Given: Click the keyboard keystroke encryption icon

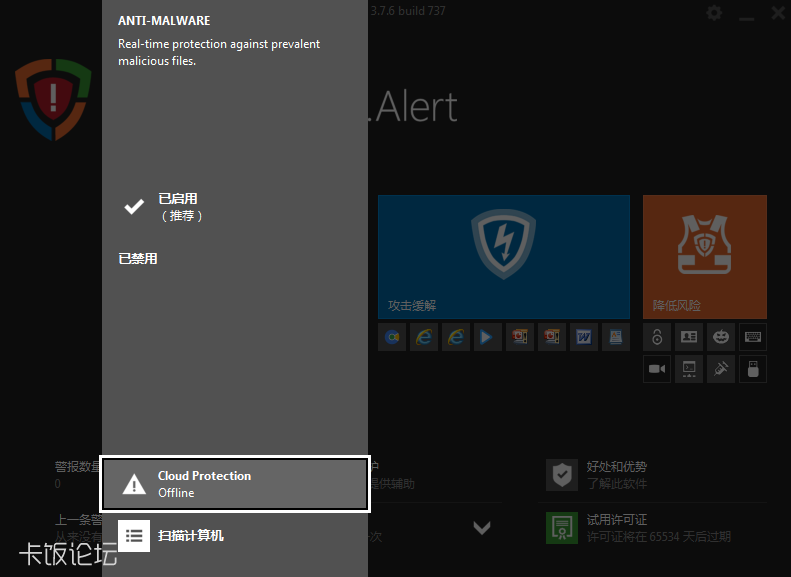Looking at the screenshot, I should [753, 337].
